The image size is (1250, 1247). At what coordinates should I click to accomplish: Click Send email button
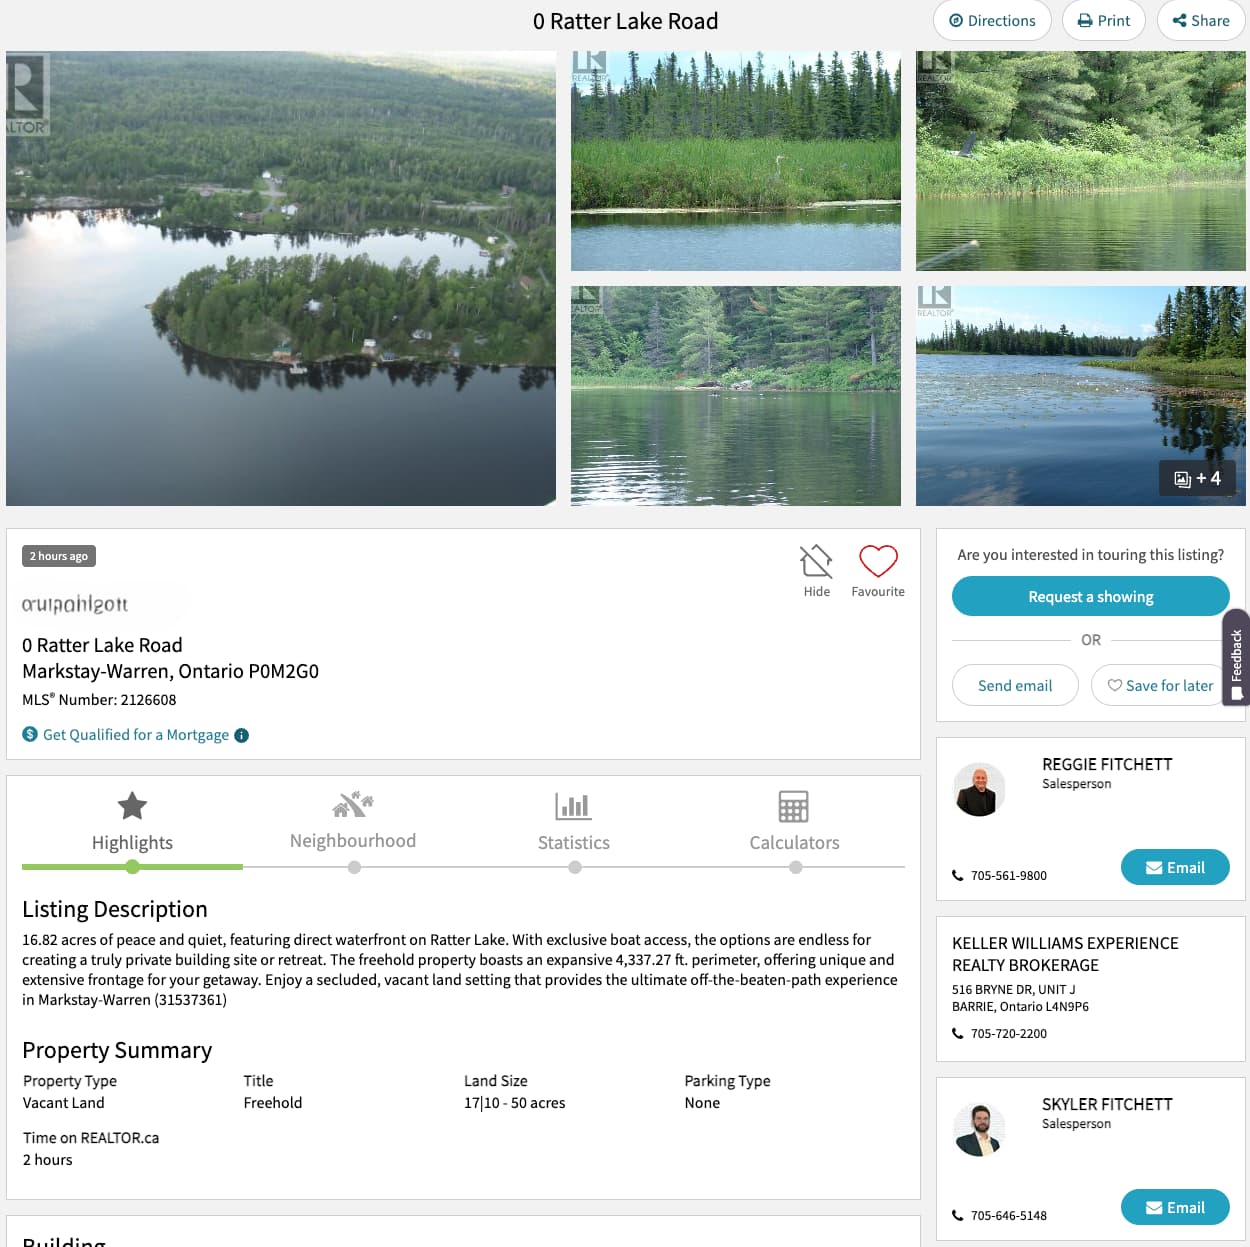coord(1015,686)
